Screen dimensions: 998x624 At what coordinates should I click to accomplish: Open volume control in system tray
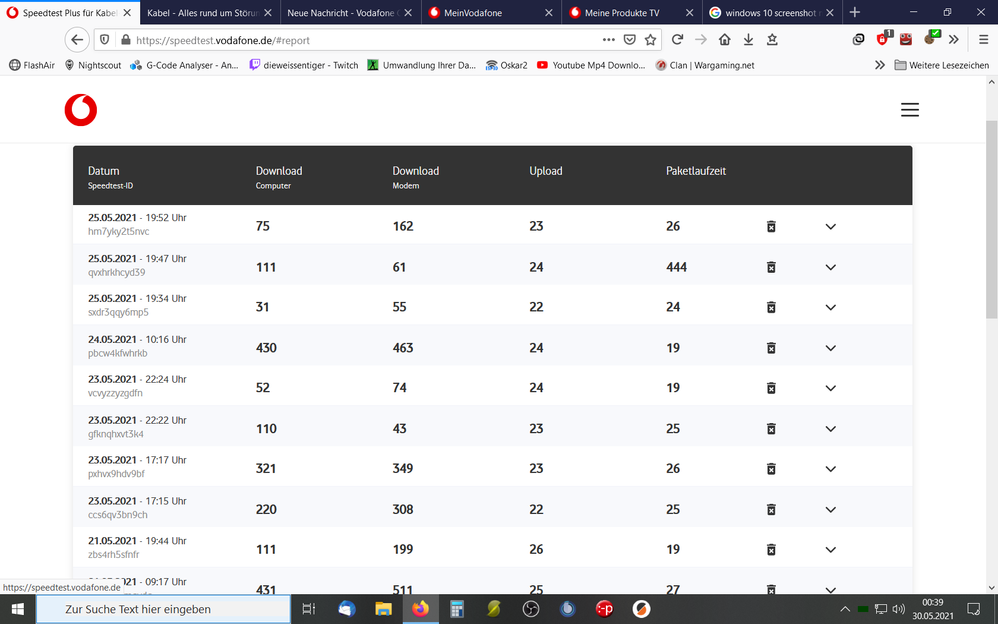899,609
